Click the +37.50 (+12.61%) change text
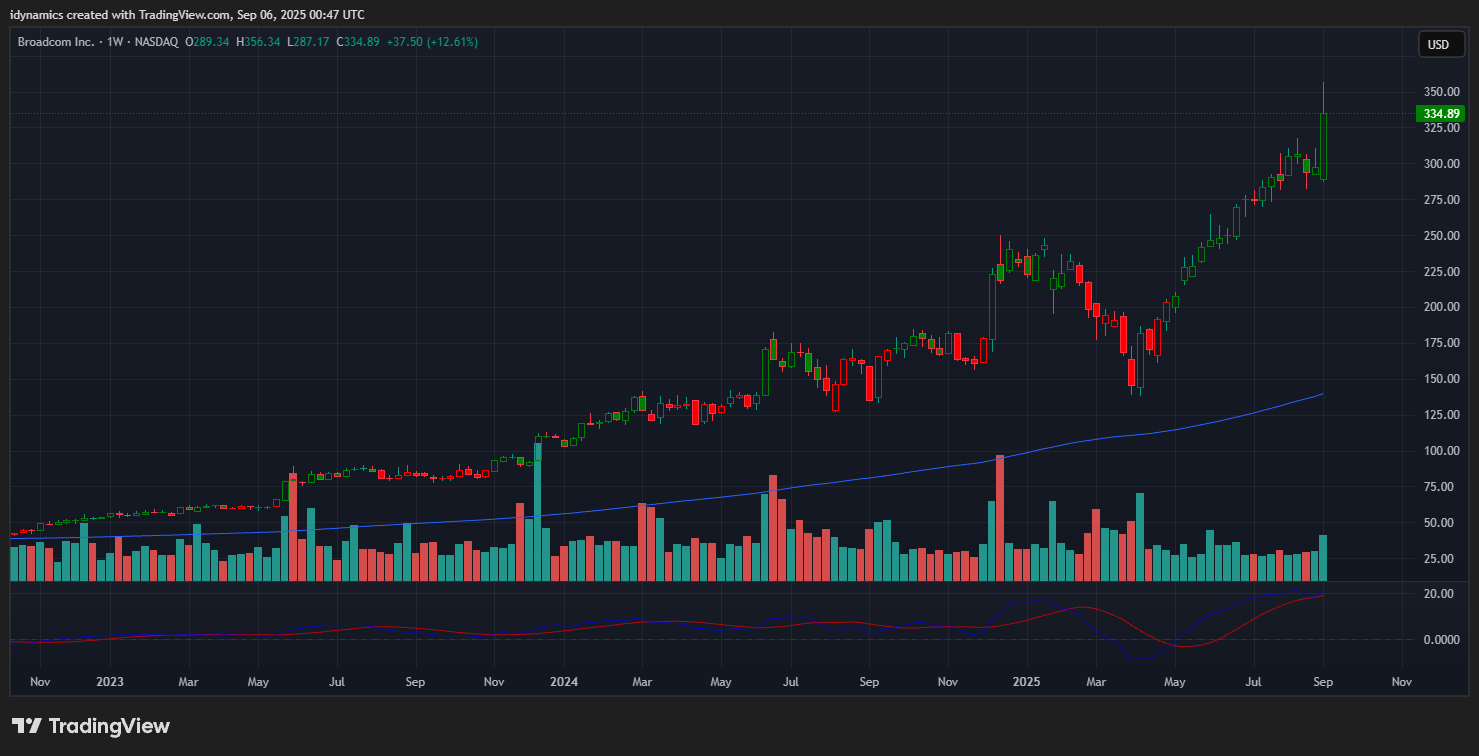The width and height of the screenshot is (1479, 756). click(432, 42)
